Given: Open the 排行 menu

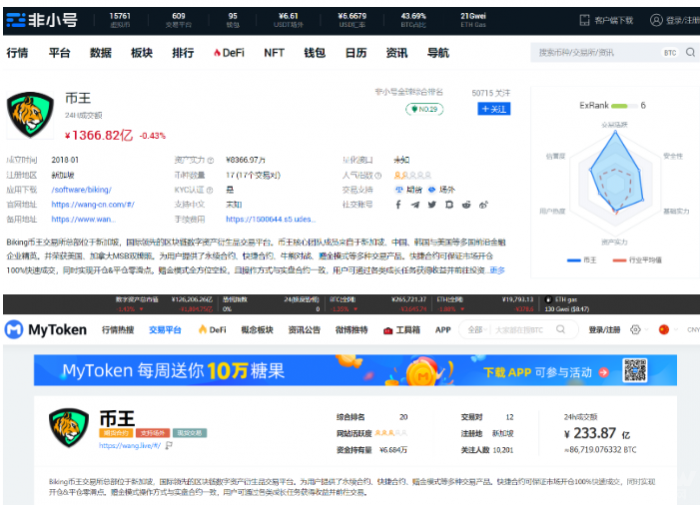Looking at the screenshot, I should [183, 53].
